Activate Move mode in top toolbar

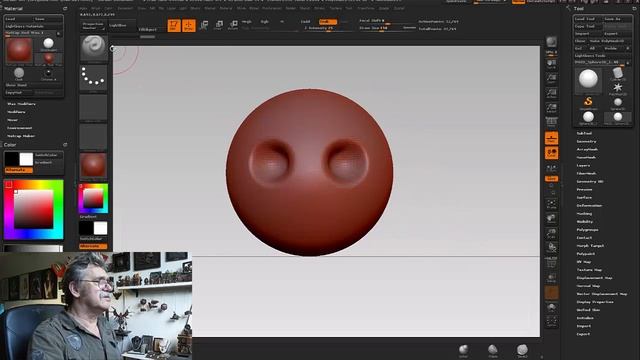[x=204, y=25]
